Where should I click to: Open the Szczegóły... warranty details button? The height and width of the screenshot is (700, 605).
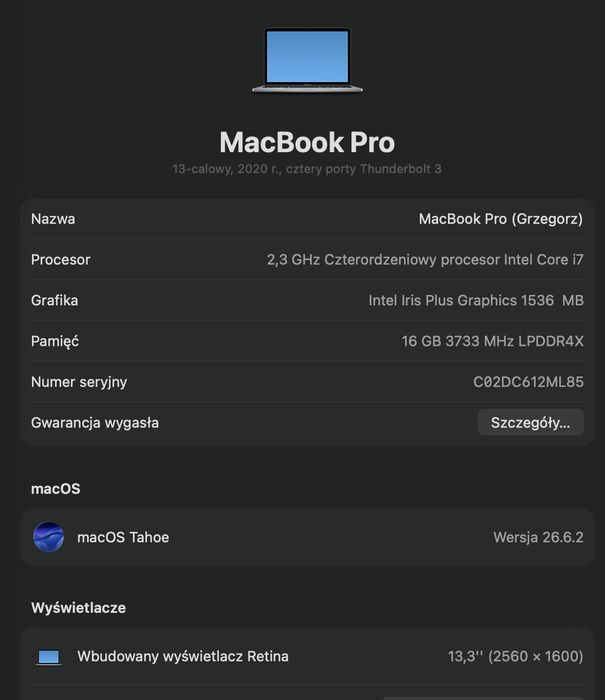click(530, 422)
